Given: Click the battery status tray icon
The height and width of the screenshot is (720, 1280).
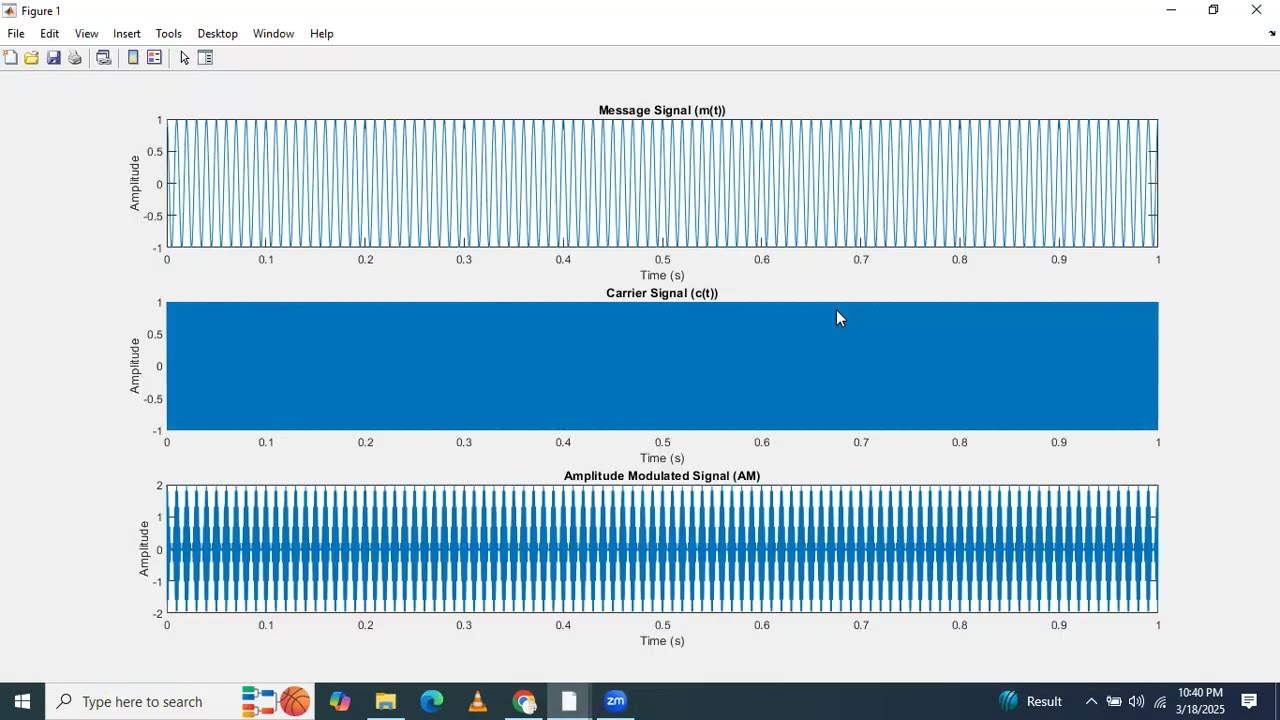Looking at the screenshot, I should (x=1113, y=702).
